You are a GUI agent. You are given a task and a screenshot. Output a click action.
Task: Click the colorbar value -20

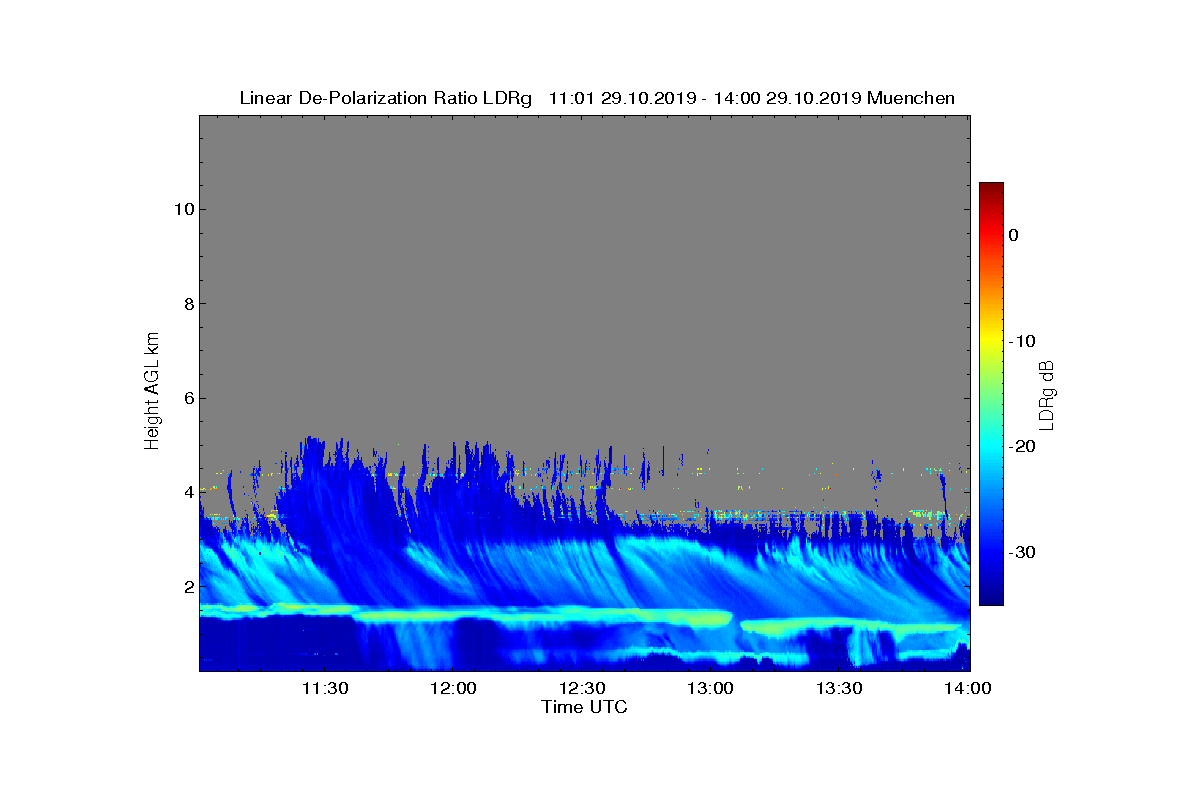coord(1022,447)
